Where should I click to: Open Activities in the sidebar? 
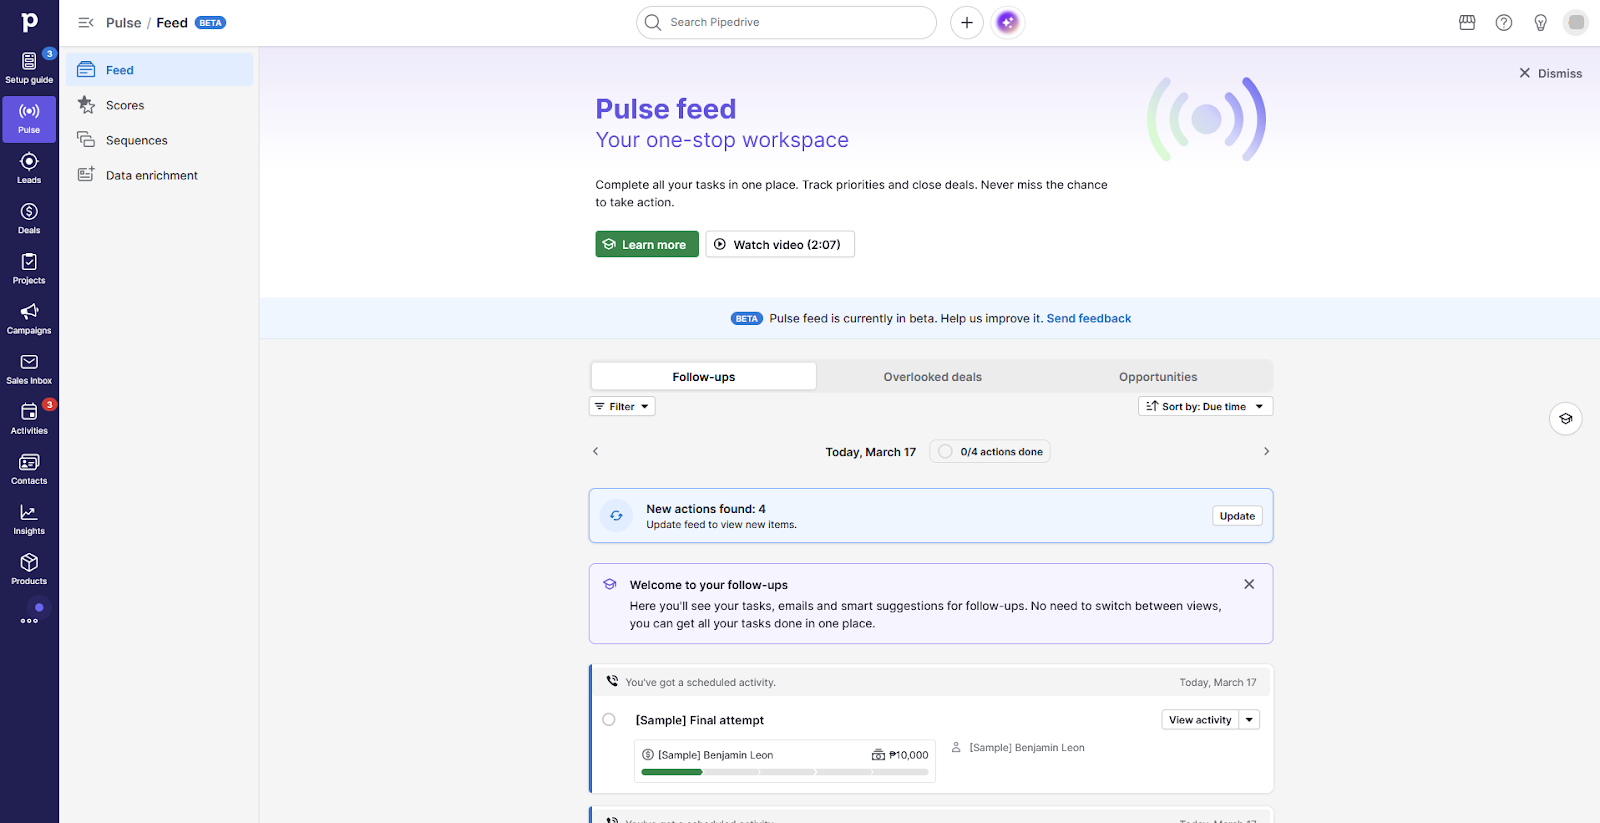[x=29, y=418]
